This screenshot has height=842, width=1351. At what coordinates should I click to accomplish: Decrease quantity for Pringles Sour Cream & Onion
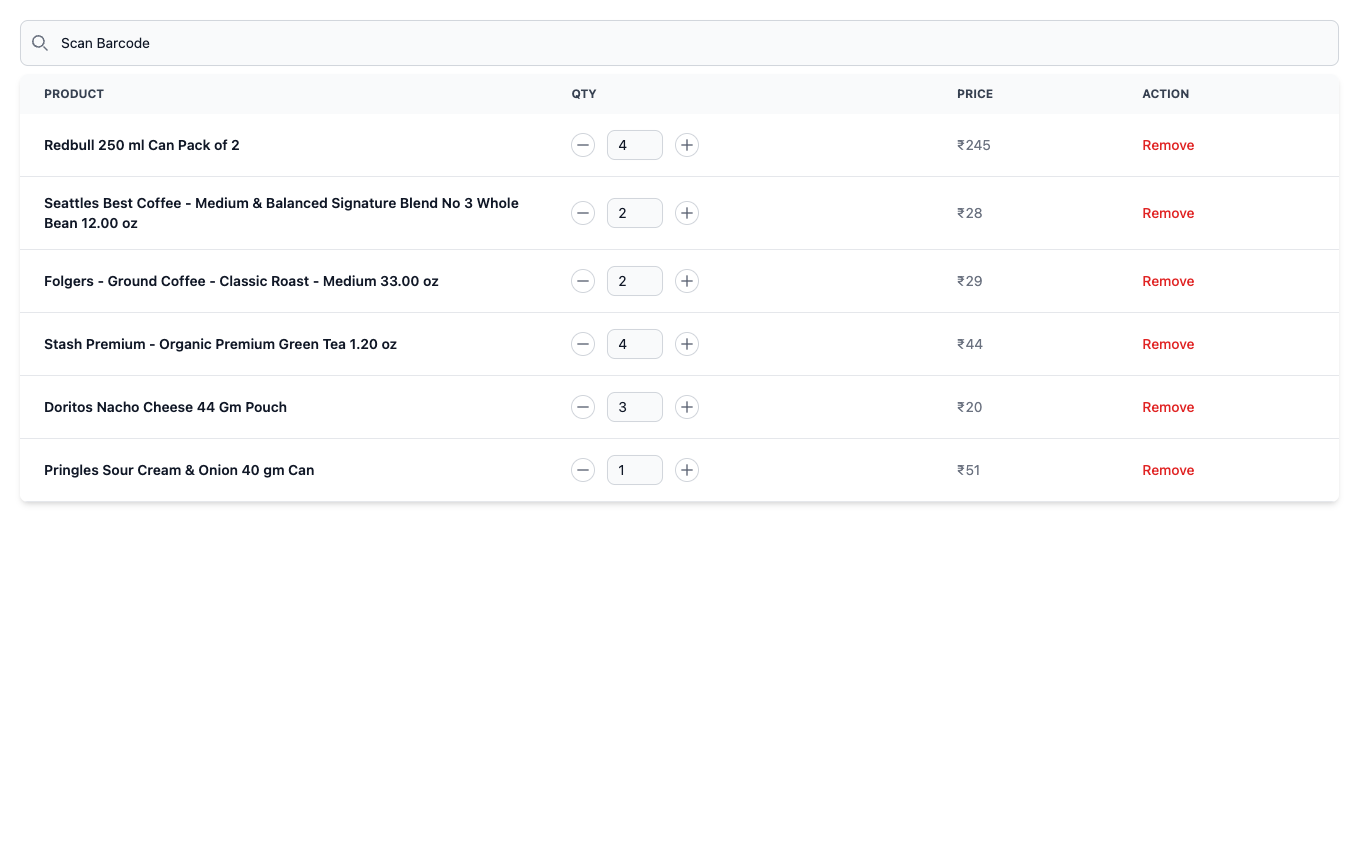pyautogui.click(x=583, y=470)
